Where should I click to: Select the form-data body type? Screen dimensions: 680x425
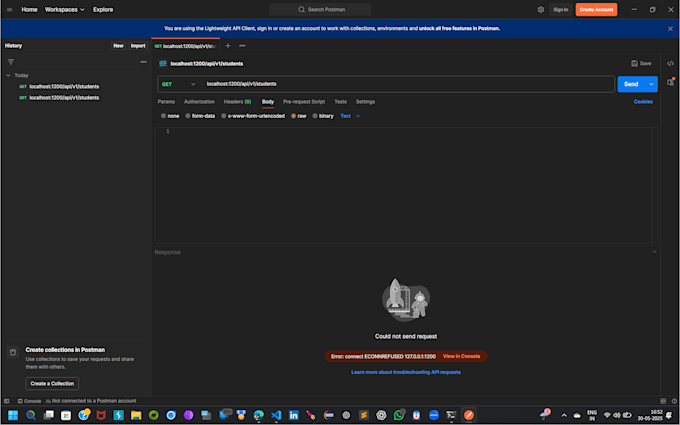pos(200,116)
